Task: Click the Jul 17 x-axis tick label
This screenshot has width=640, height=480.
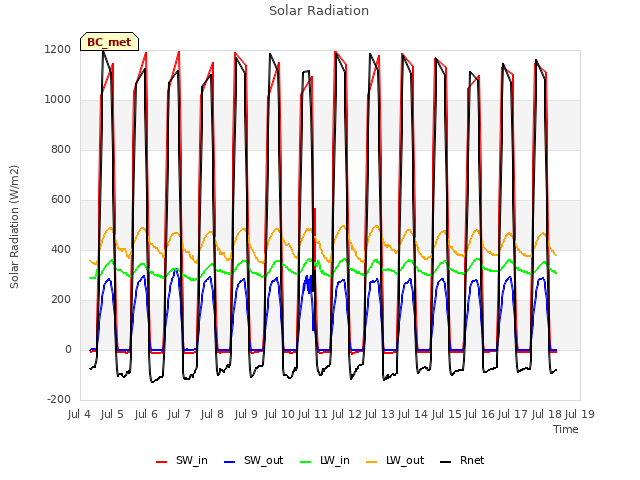Action: tap(513, 415)
